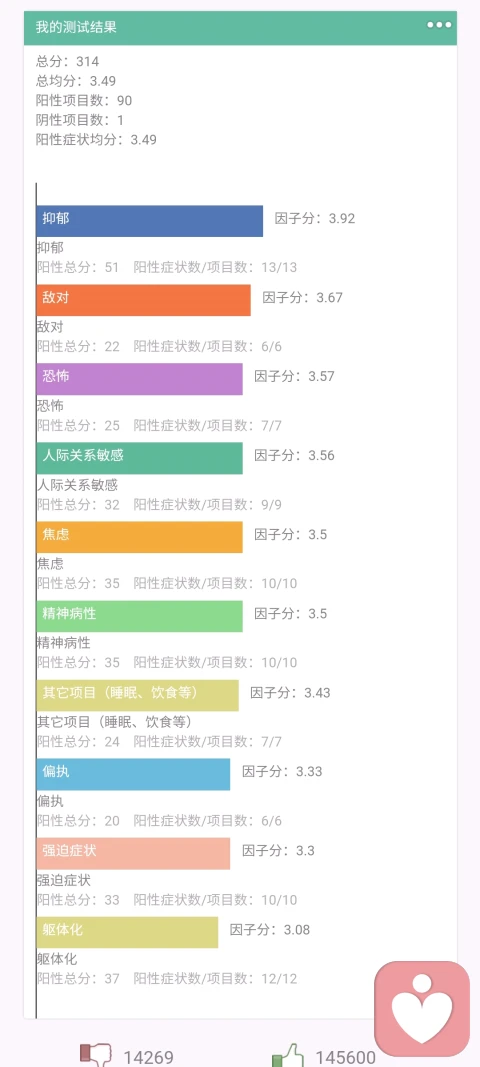Select the sky blue 偏执 bar

point(133,774)
